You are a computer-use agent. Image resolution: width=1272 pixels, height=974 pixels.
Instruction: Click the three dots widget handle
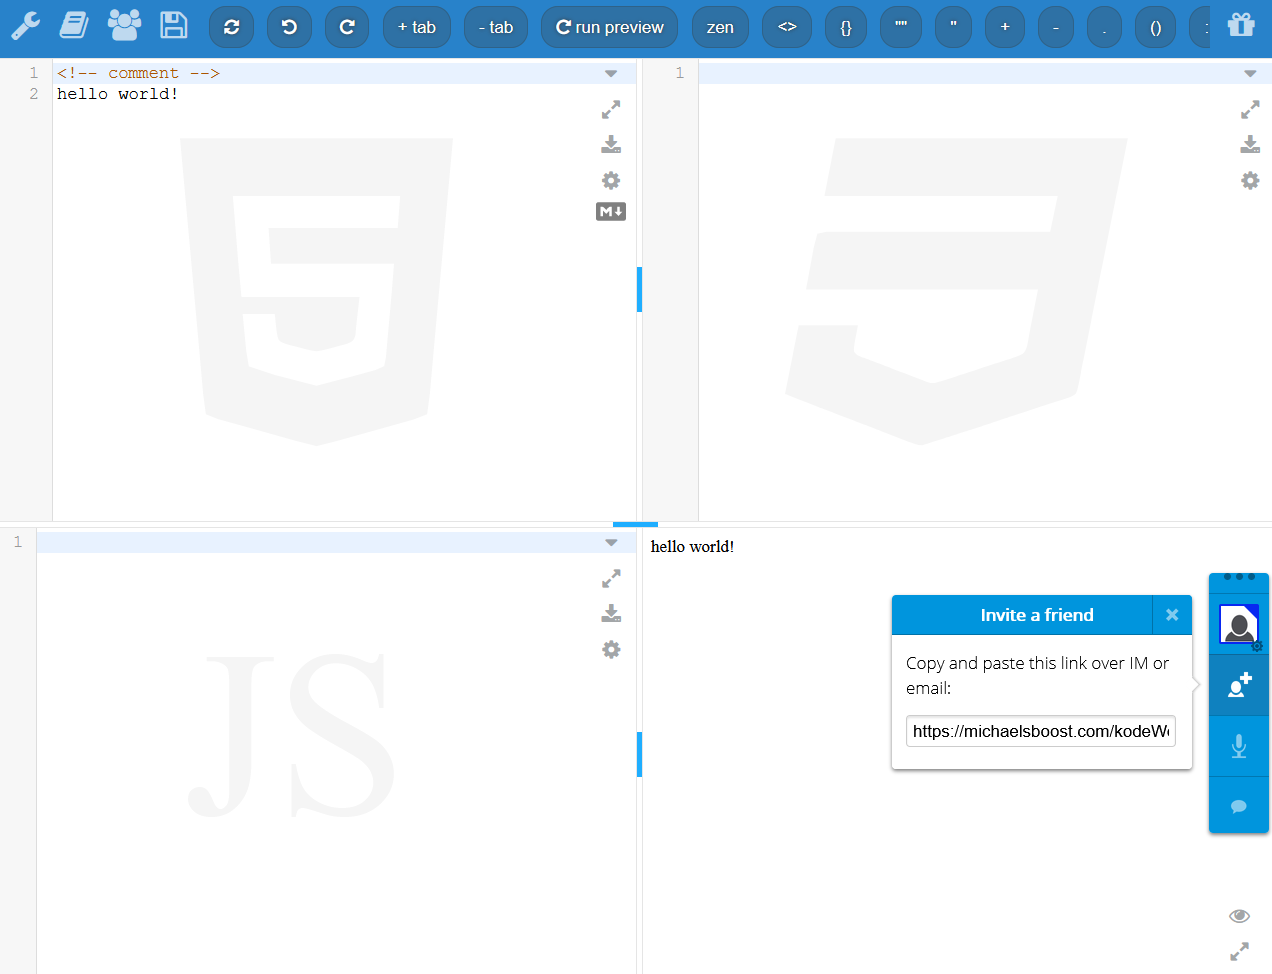click(x=1239, y=577)
